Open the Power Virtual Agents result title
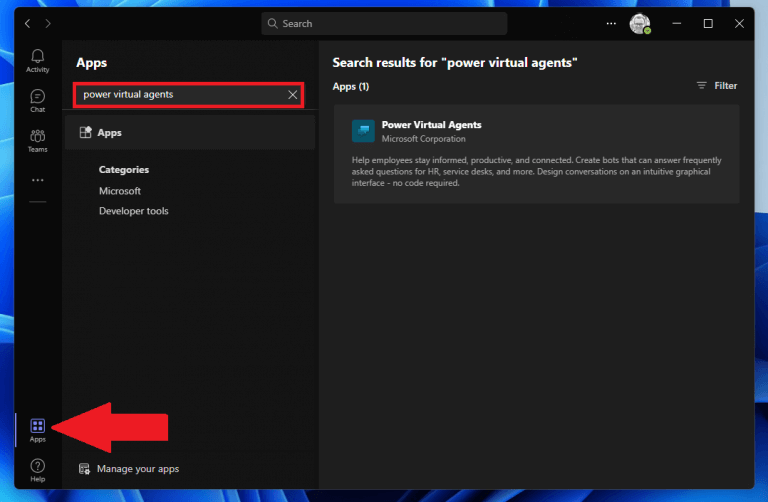Image resolution: width=768 pixels, height=502 pixels. pyautogui.click(x=431, y=125)
